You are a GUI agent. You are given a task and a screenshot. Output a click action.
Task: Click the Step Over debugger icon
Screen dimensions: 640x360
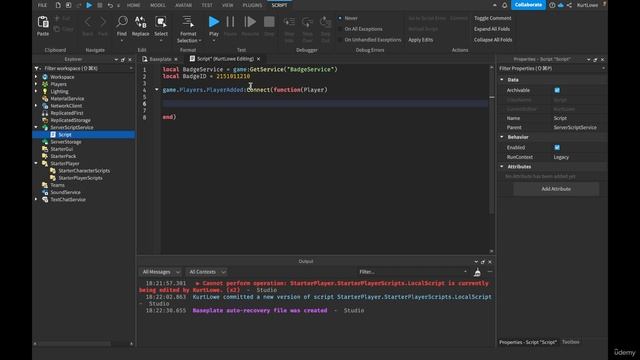[307, 22]
